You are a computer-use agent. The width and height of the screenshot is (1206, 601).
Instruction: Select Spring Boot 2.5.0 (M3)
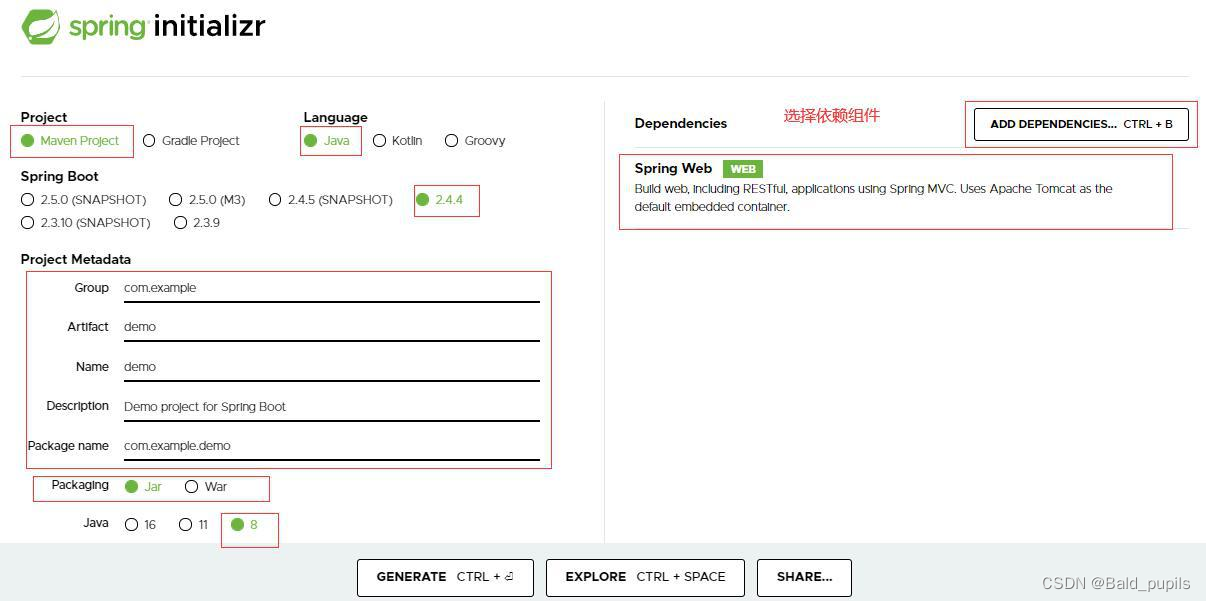(207, 200)
